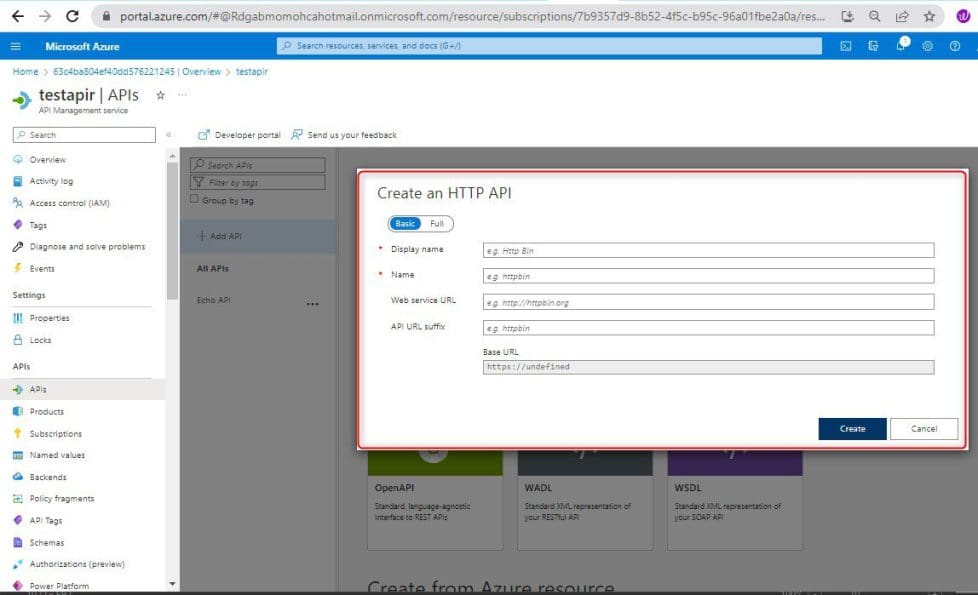
Task: Navigate to Home via the breadcrumb
Action: click(x=25, y=71)
